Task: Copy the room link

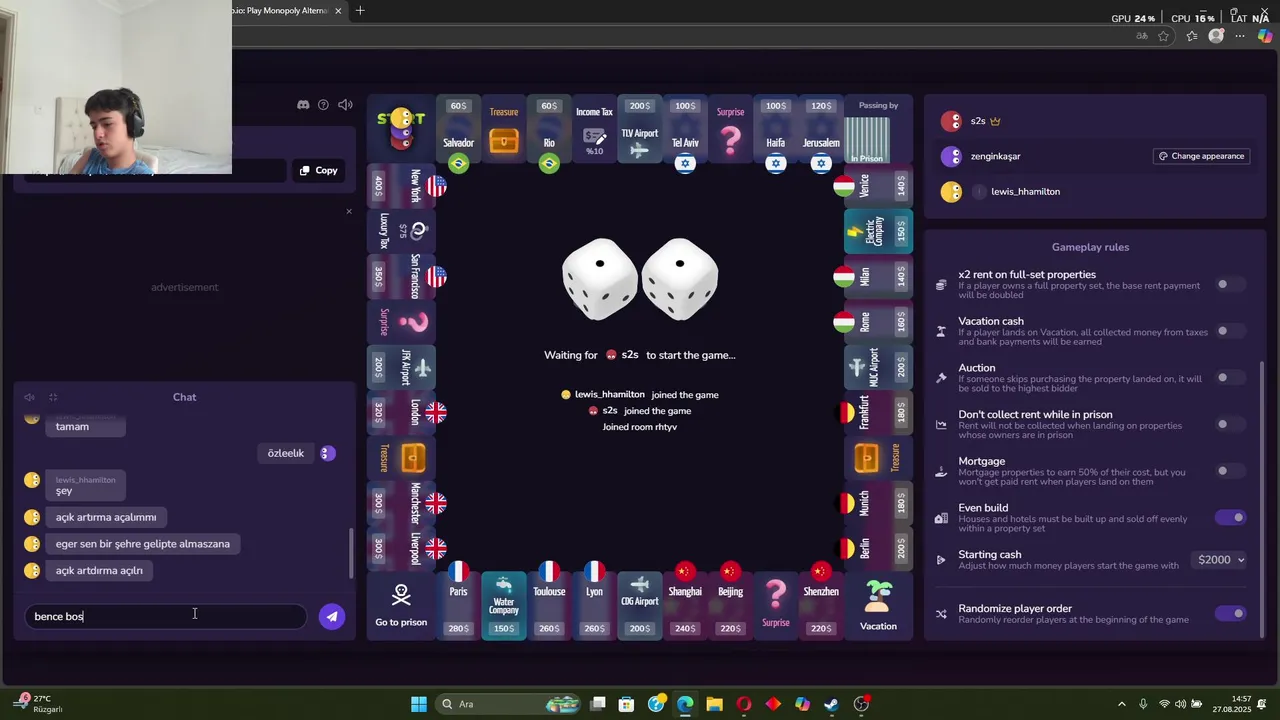Action: click(x=319, y=170)
